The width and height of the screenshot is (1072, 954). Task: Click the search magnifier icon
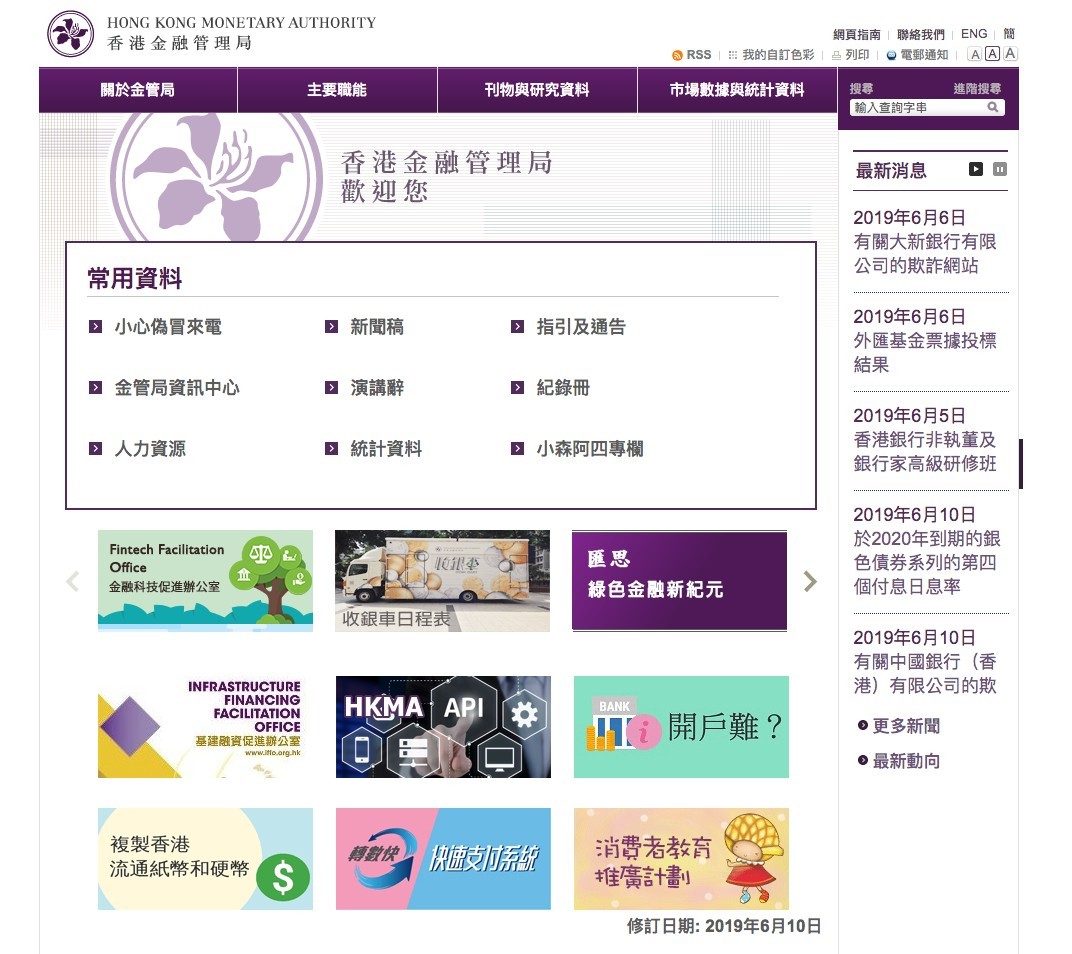pos(993,107)
